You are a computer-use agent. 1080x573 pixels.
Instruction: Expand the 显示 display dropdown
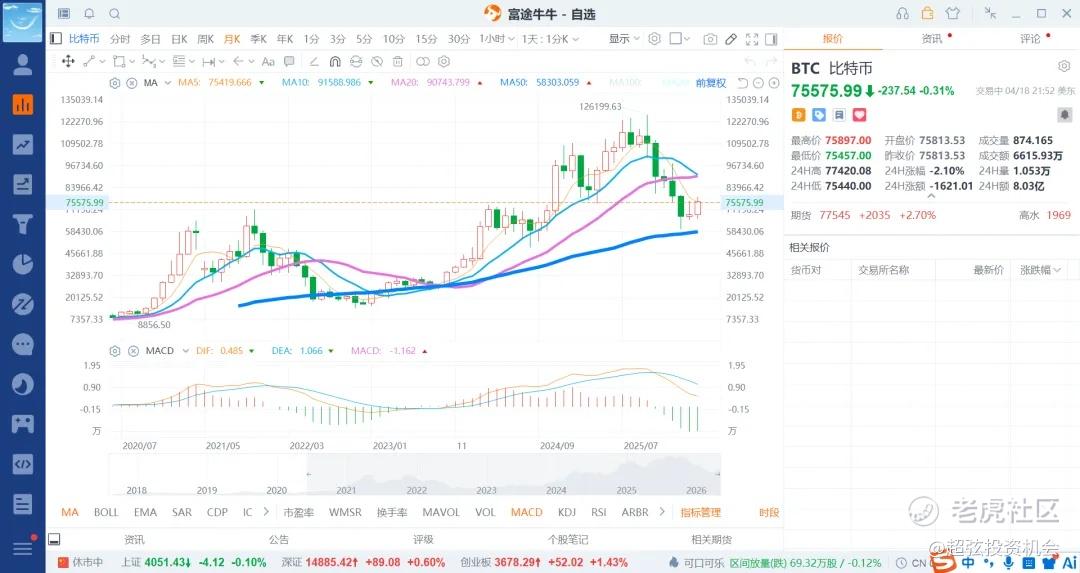[624, 39]
